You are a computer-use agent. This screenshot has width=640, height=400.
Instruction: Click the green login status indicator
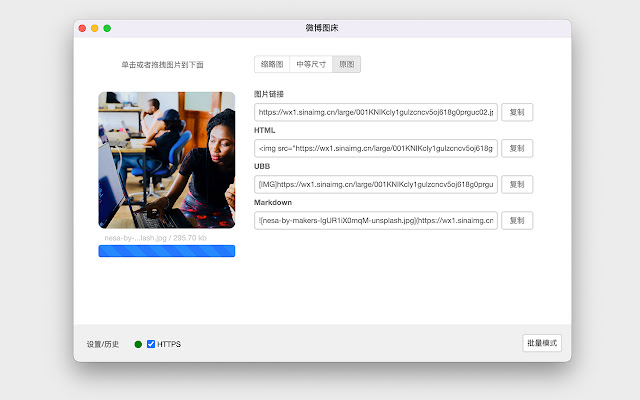[x=138, y=344]
